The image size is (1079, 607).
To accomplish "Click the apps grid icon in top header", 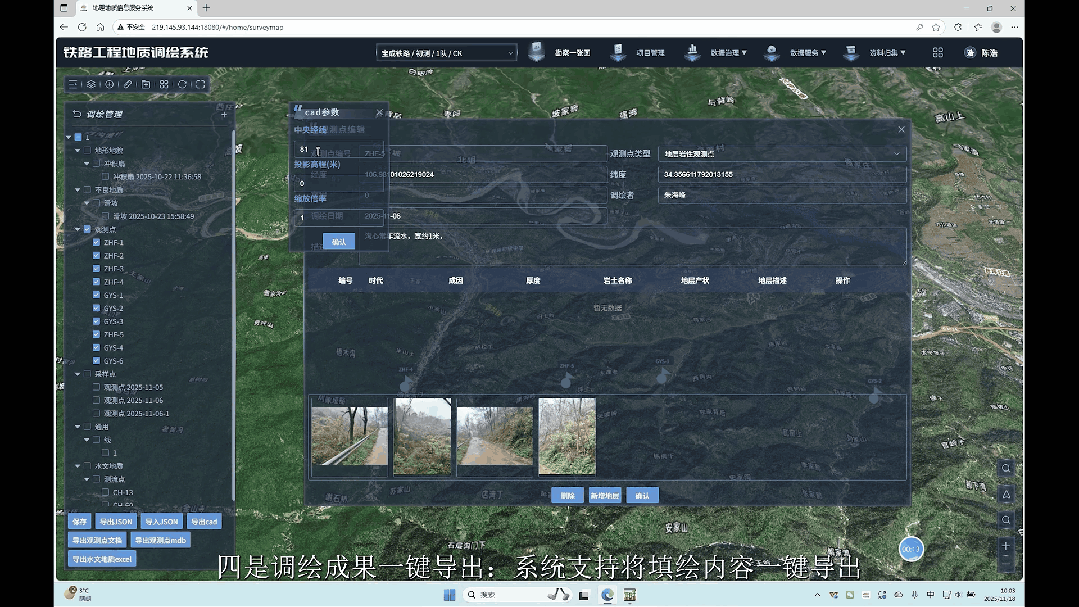I will tap(937, 52).
